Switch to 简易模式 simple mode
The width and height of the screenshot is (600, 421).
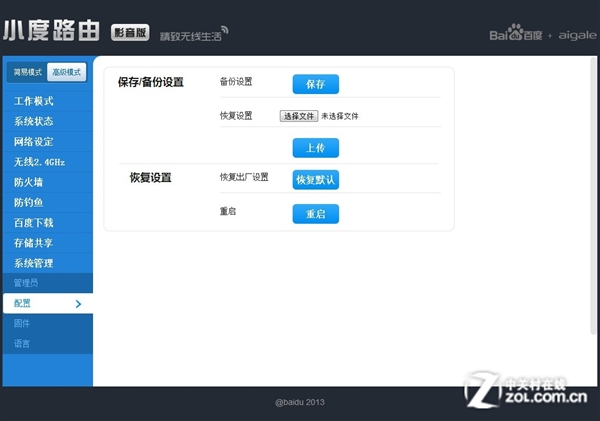click(27, 72)
